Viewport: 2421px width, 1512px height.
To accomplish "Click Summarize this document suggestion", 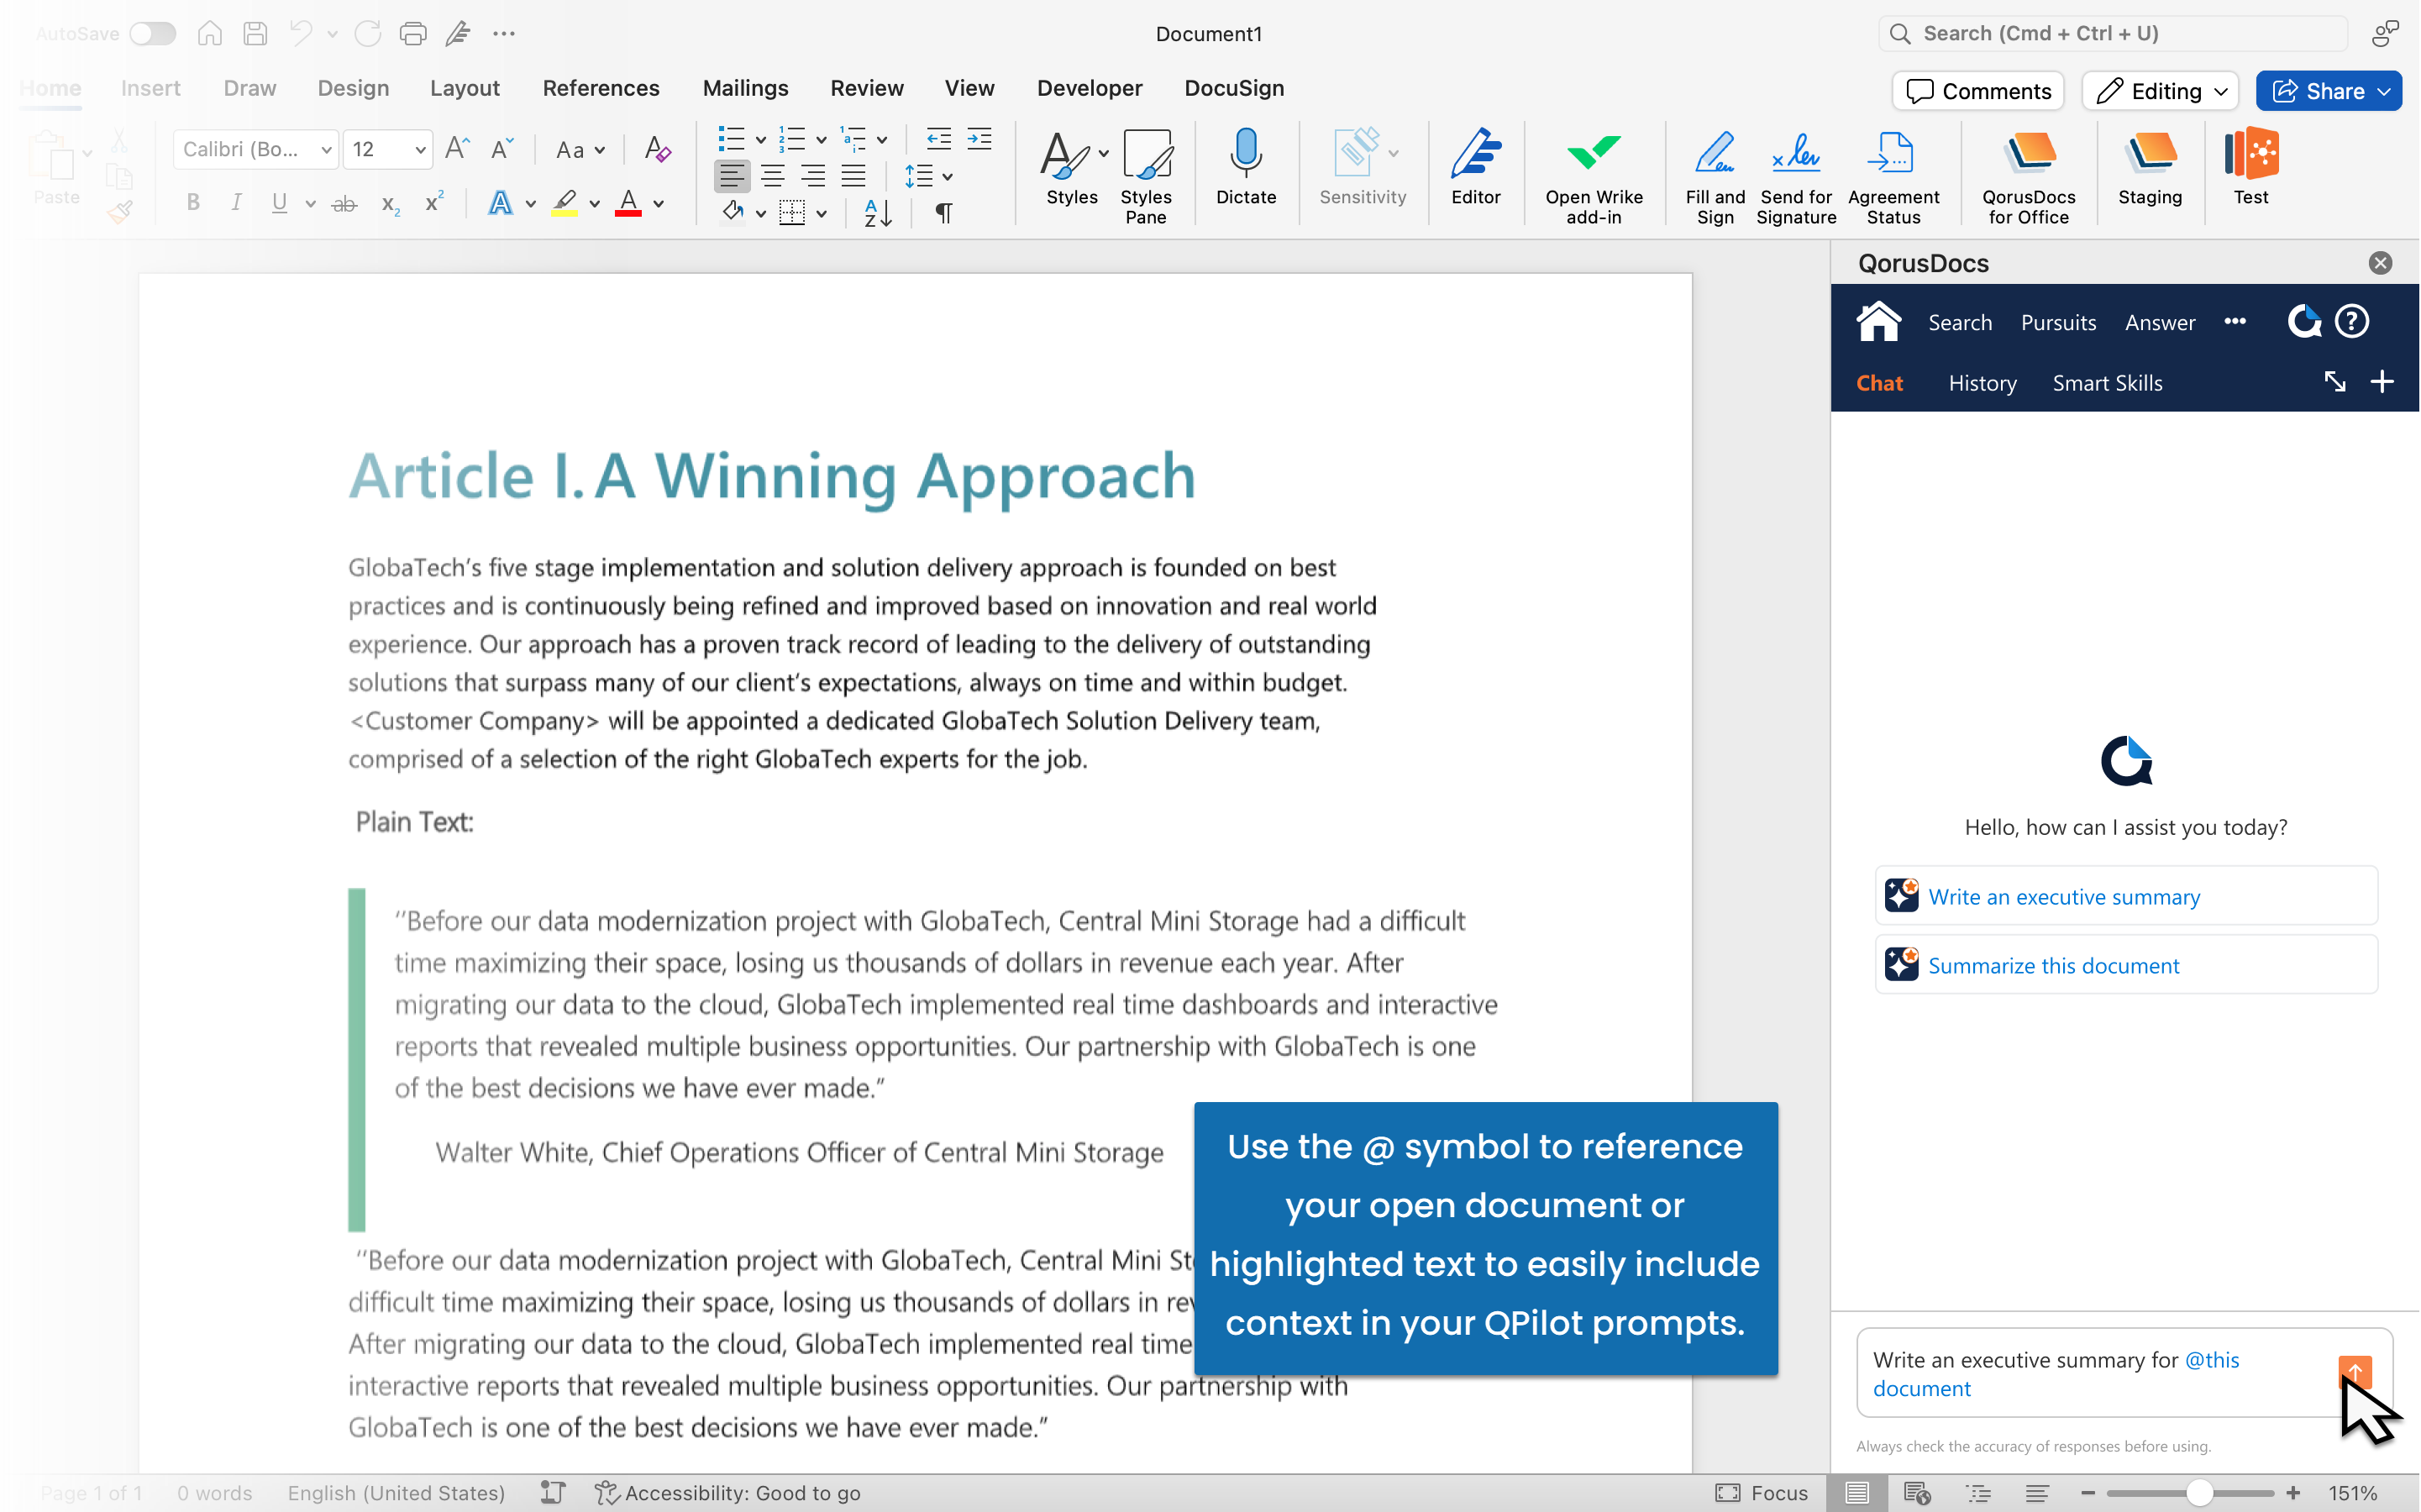I will pyautogui.click(x=2126, y=965).
